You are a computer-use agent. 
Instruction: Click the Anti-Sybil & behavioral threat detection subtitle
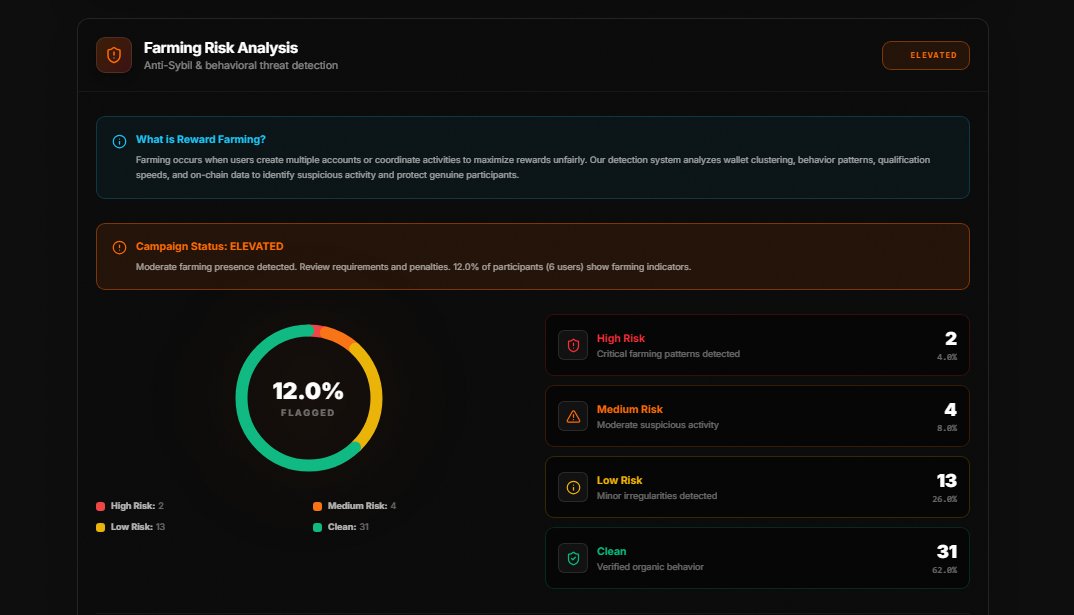[240, 65]
